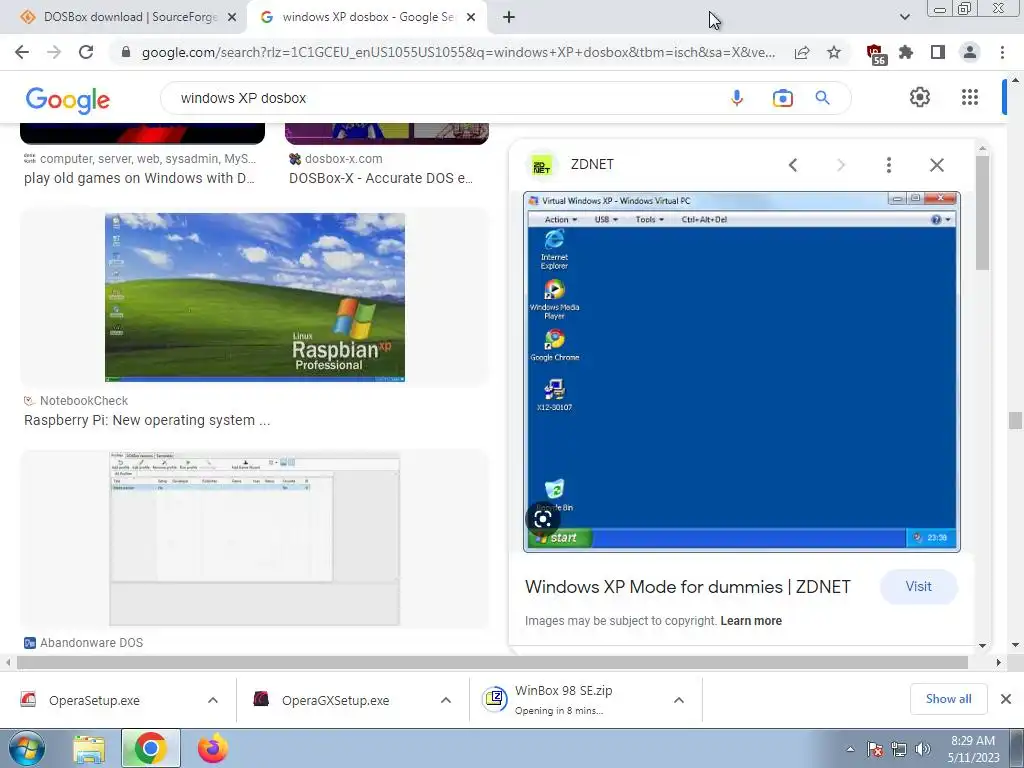Screen dimensions: 1024x768
Task: Close the windows XP dosbox search tab
Action: coord(471,17)
